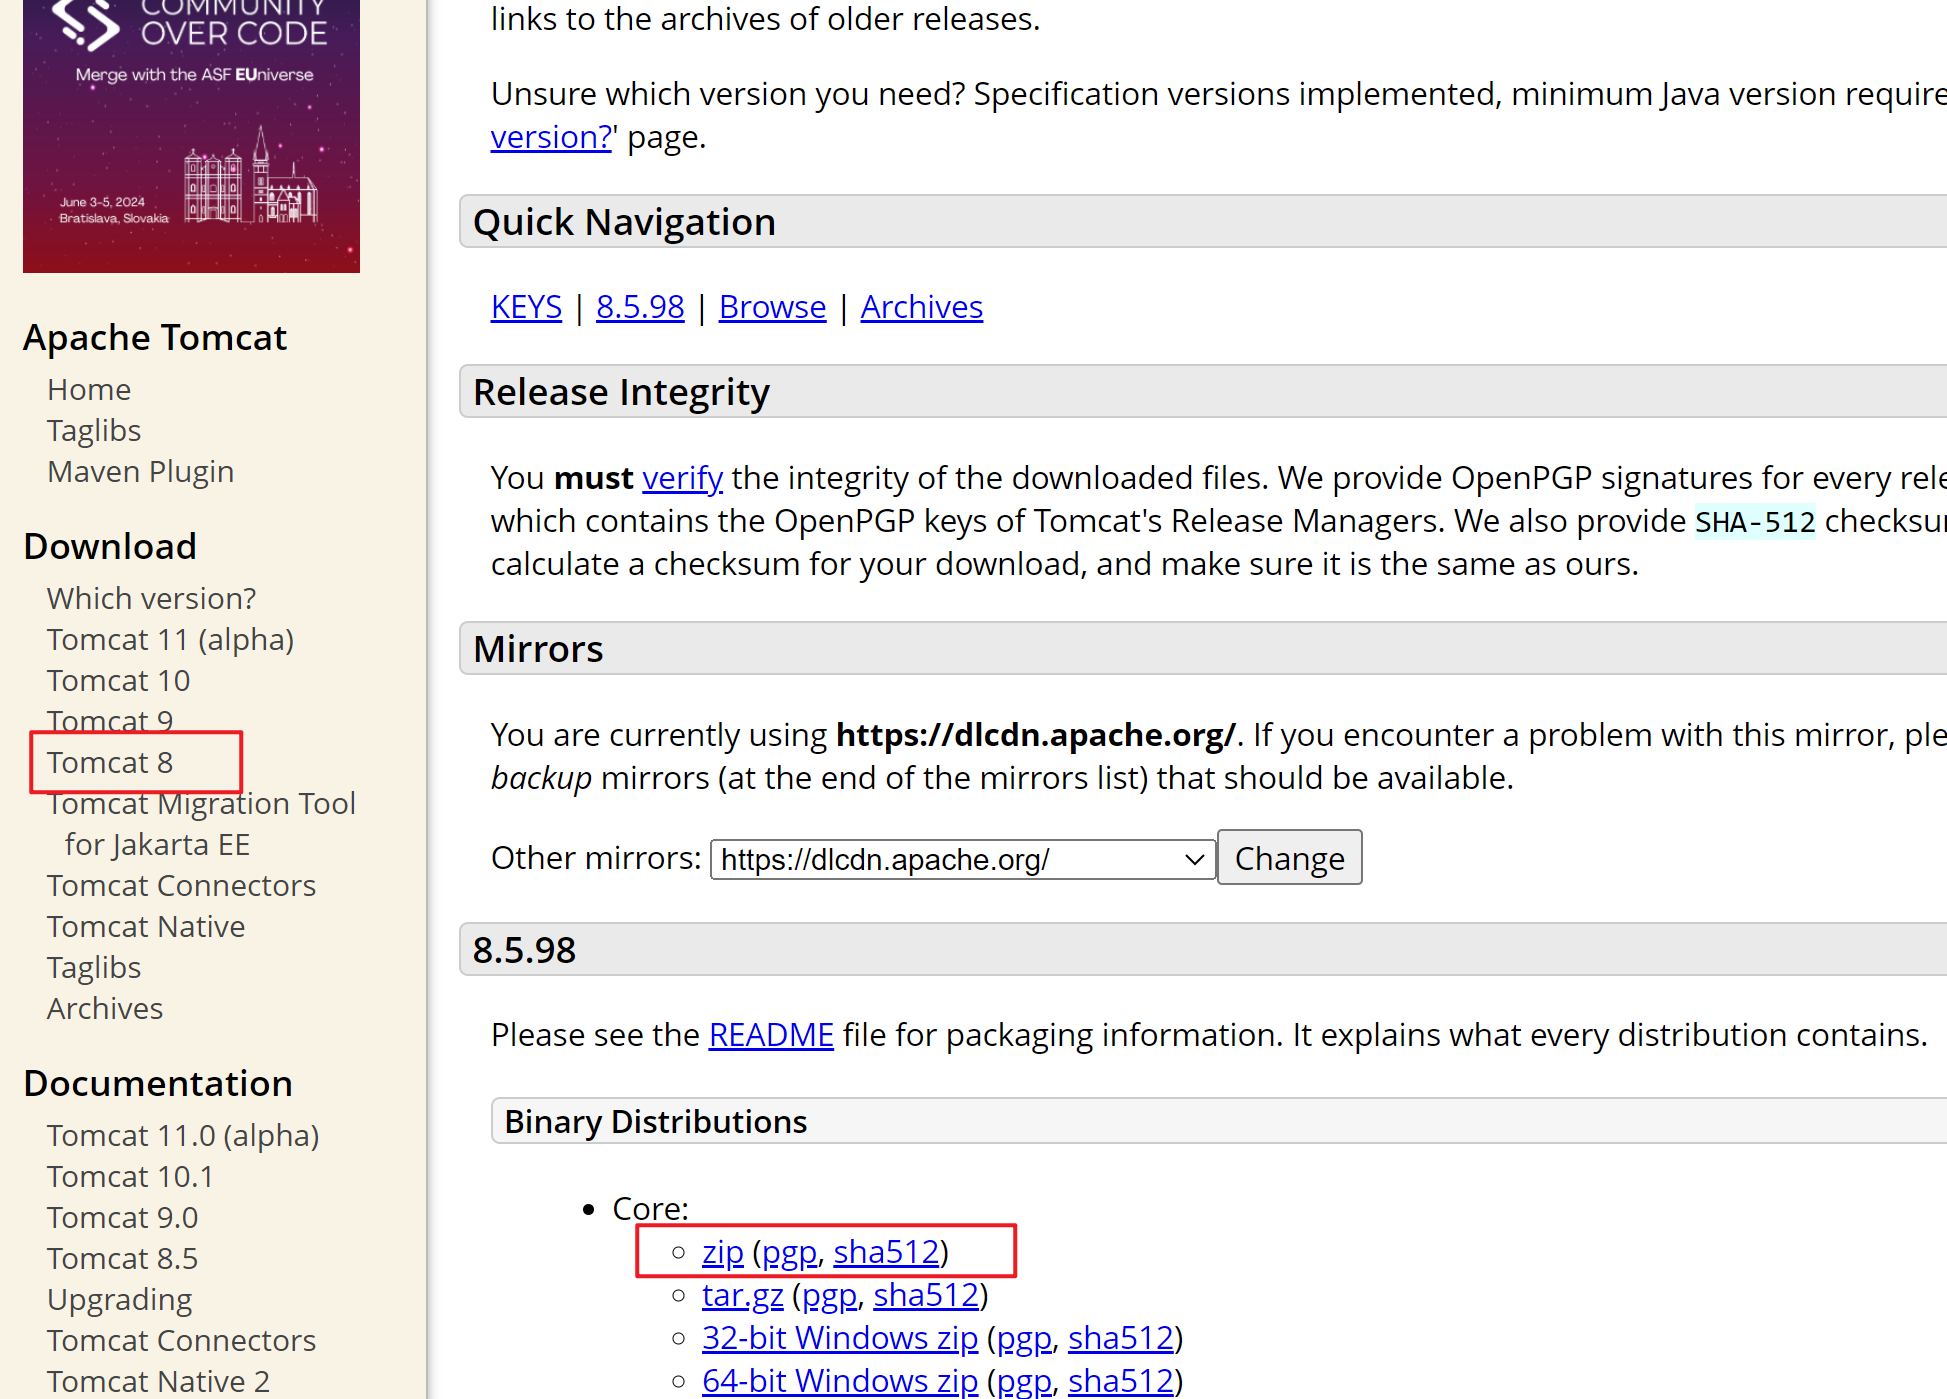Download the Core tar.gz distribution
Image resolution: width=1947 pixels, height=1399 pixels.
click(742, 1295)
